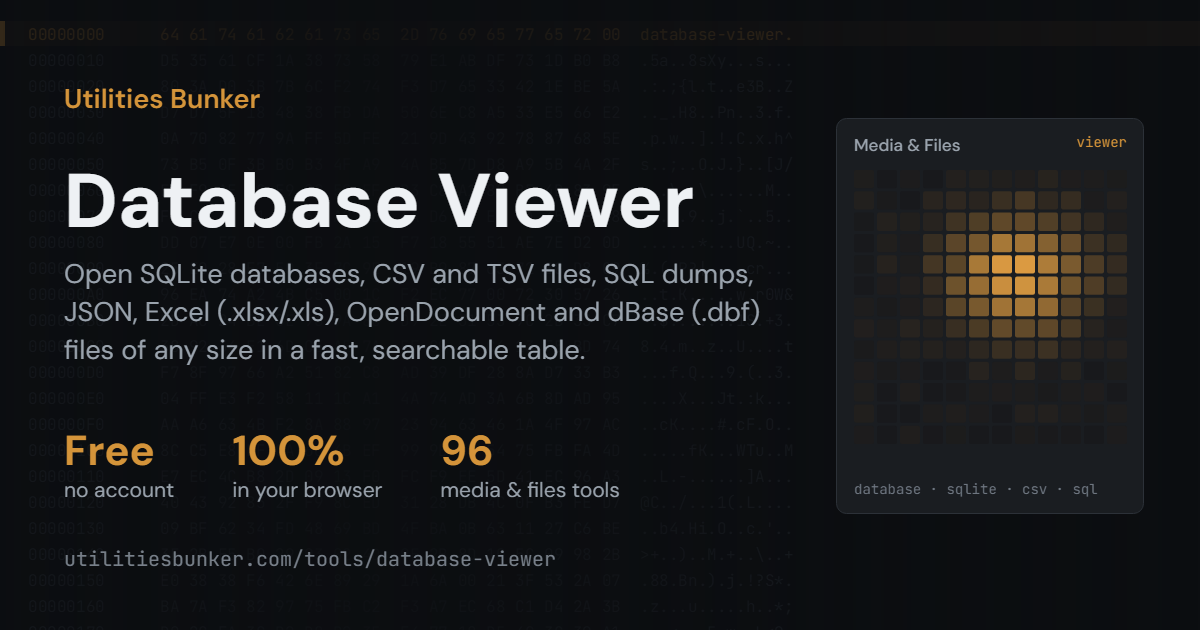Image resolution: width=1200 pixels, height=630 pixels.
Task: Select the Database Viewer heading
Action: 379,202
